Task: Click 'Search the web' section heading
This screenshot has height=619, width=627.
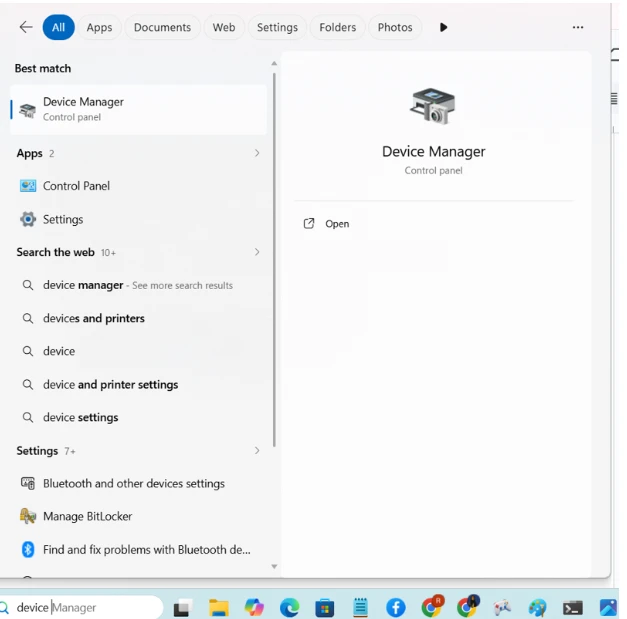Action: click(56, 252)
